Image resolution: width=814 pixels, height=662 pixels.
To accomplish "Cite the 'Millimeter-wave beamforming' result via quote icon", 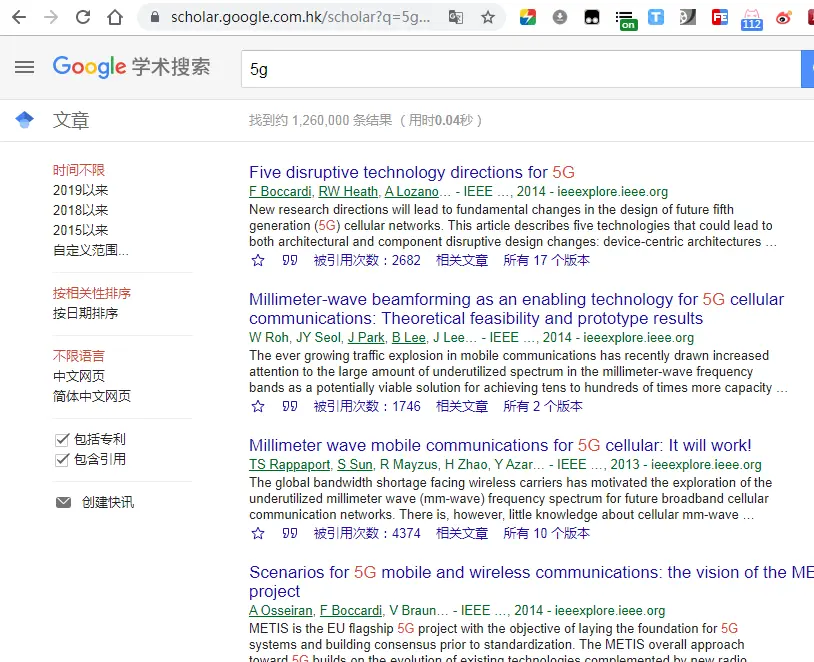I will coord(290,406).
